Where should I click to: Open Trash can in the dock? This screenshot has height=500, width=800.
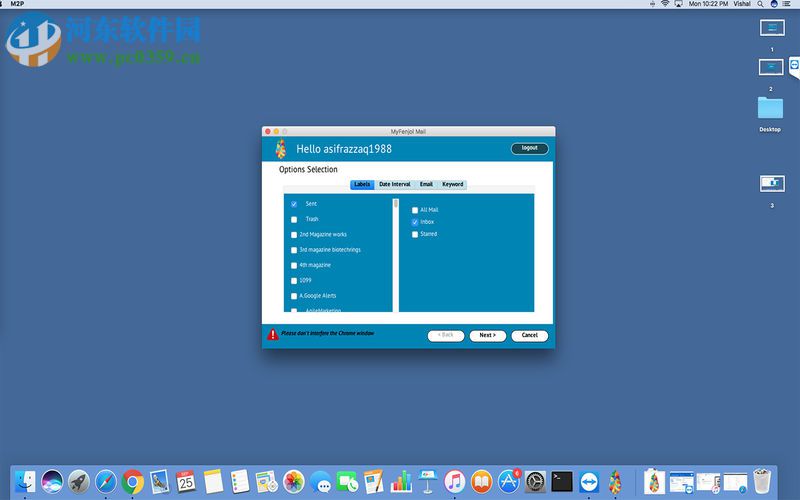(x=762, y=482)
